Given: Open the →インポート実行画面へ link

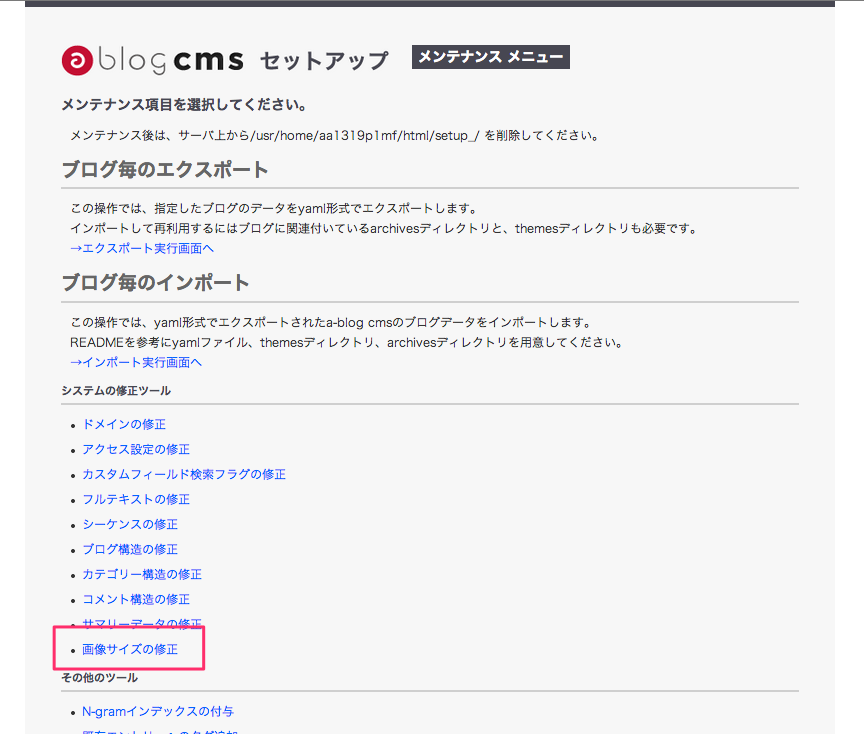Looking at the screenshot, I should [136, 363].
